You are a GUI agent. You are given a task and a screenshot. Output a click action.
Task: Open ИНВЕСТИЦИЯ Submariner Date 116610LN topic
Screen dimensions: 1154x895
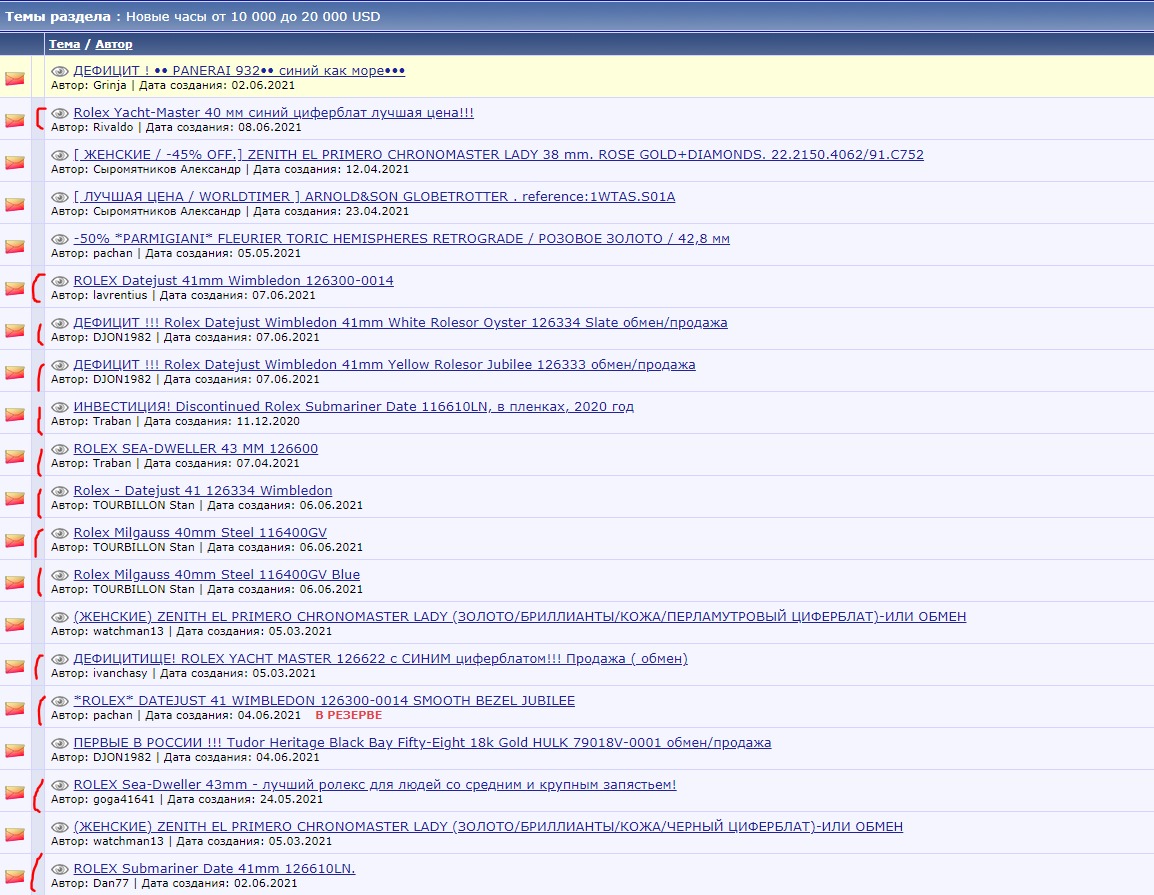(353, 406)
